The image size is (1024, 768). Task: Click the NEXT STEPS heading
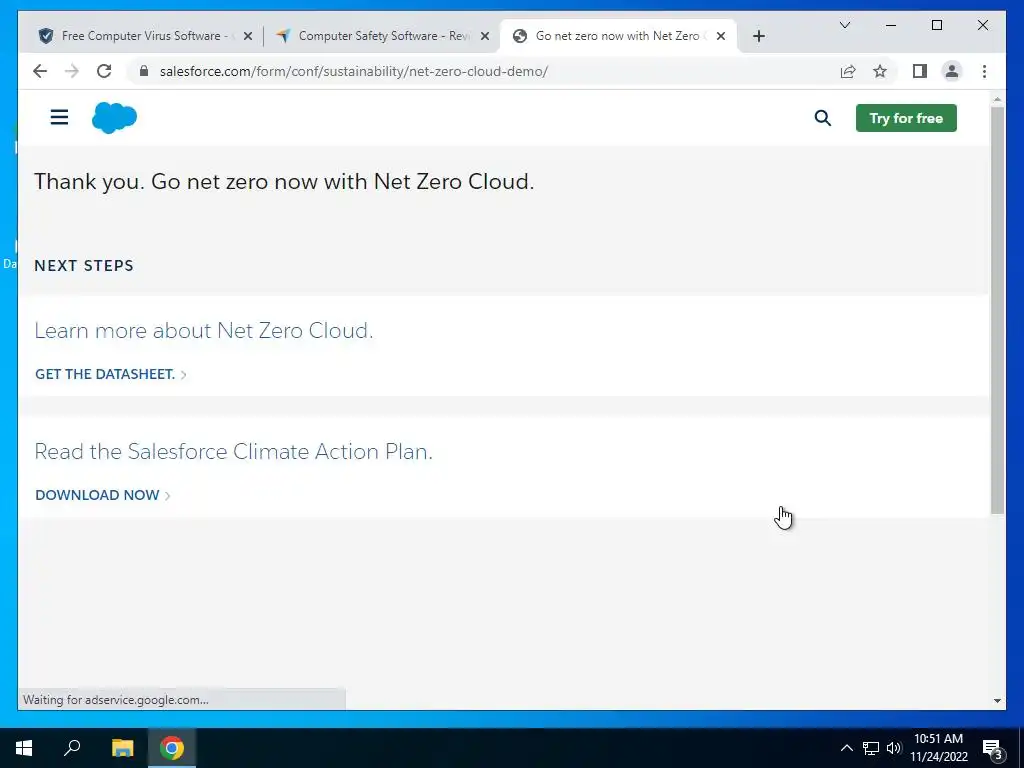[x=84, y=266]
